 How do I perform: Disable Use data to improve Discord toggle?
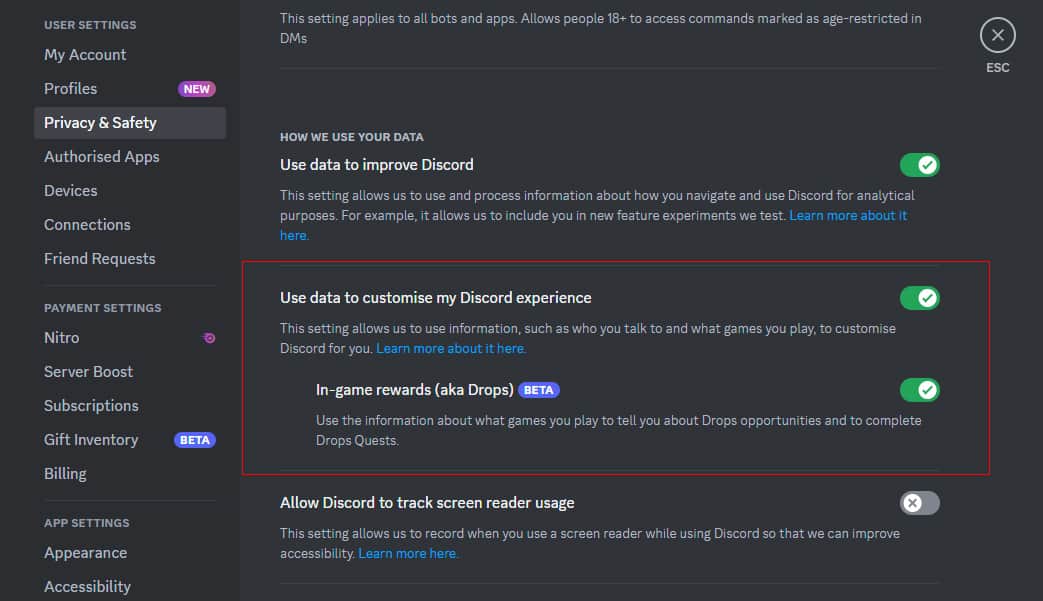(x=919, y=165)
